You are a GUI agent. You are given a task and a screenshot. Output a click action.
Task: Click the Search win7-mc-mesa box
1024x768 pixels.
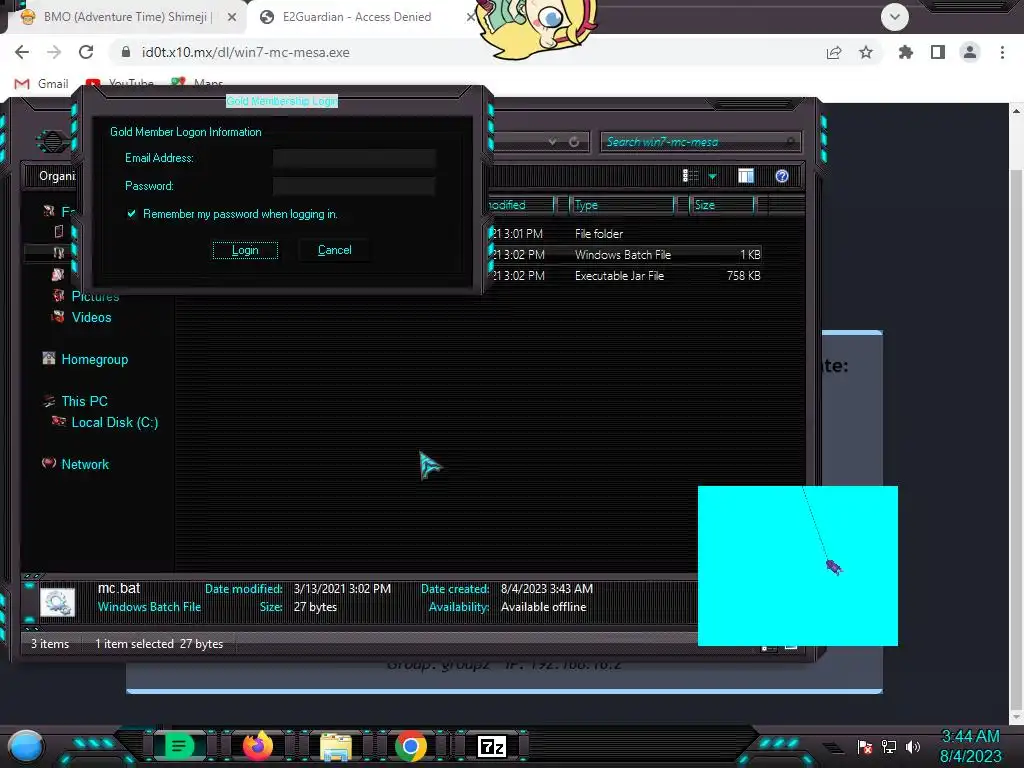click(x=700, y=142)
